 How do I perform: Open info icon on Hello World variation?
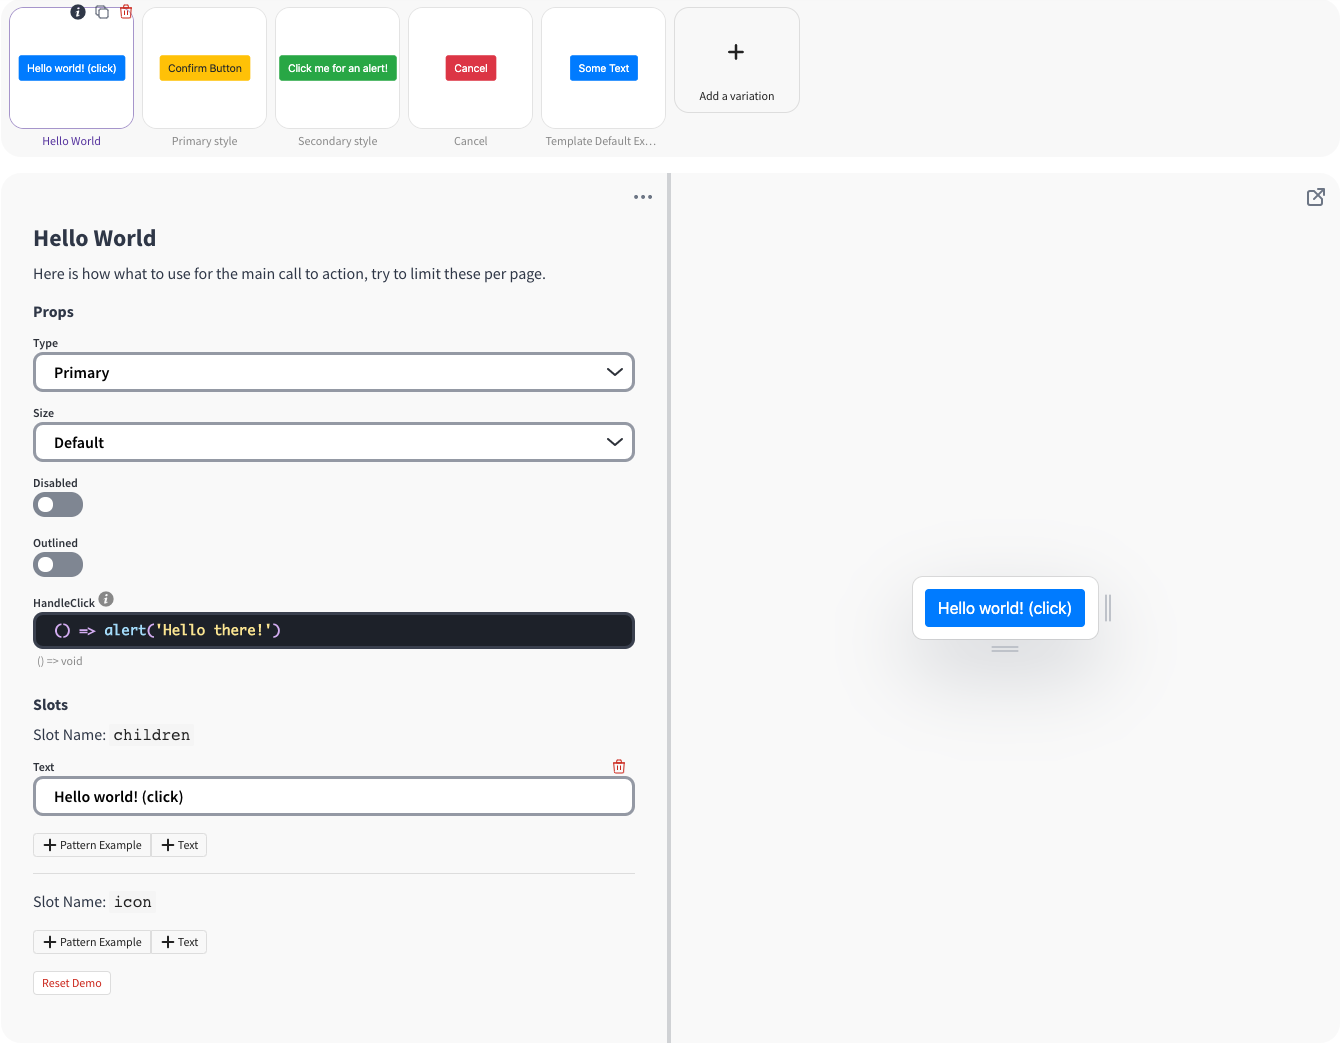[78, 12]
